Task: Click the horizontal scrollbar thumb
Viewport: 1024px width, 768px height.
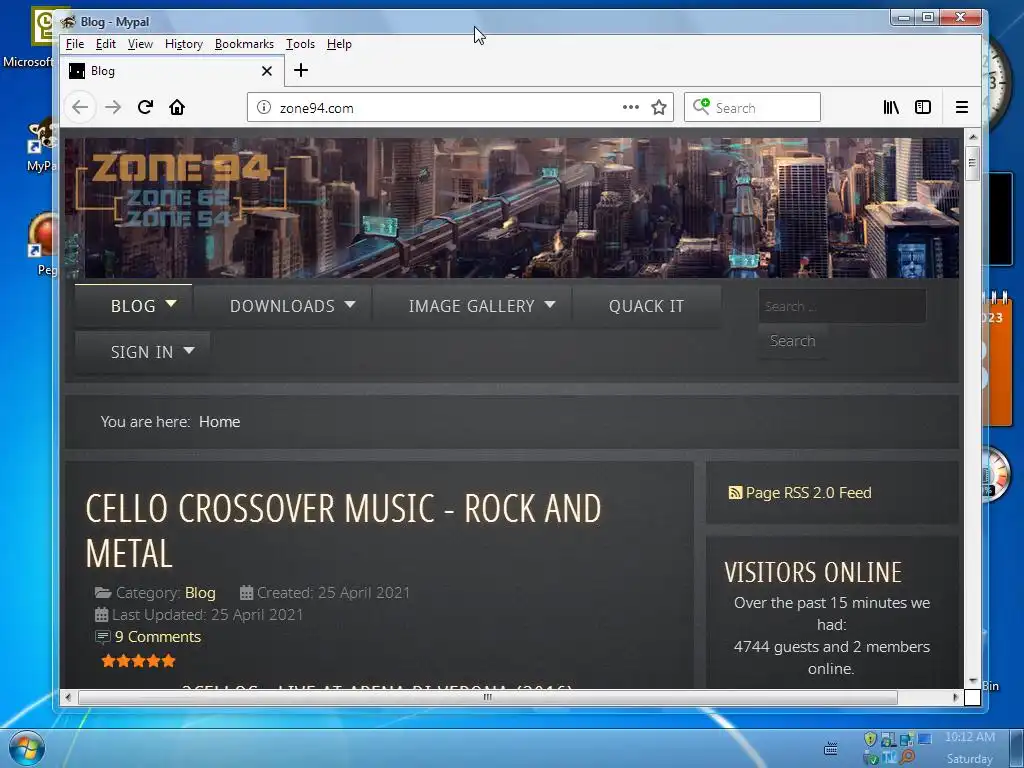Action: tap(488, 697)
